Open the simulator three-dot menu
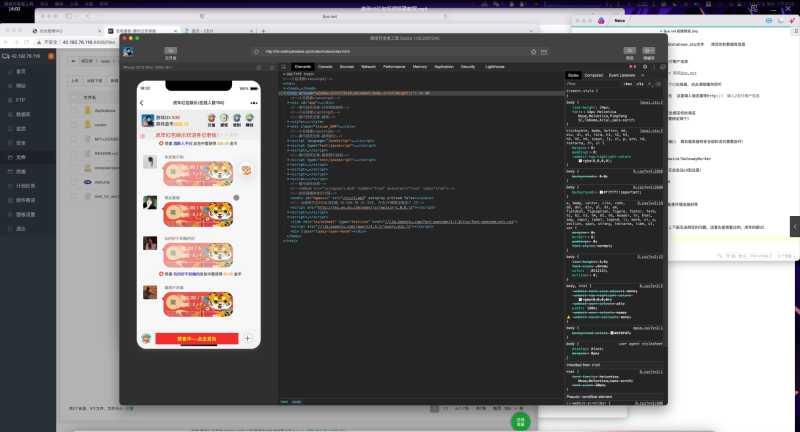Viewport: 800px width, 432px height. (254, 103)
